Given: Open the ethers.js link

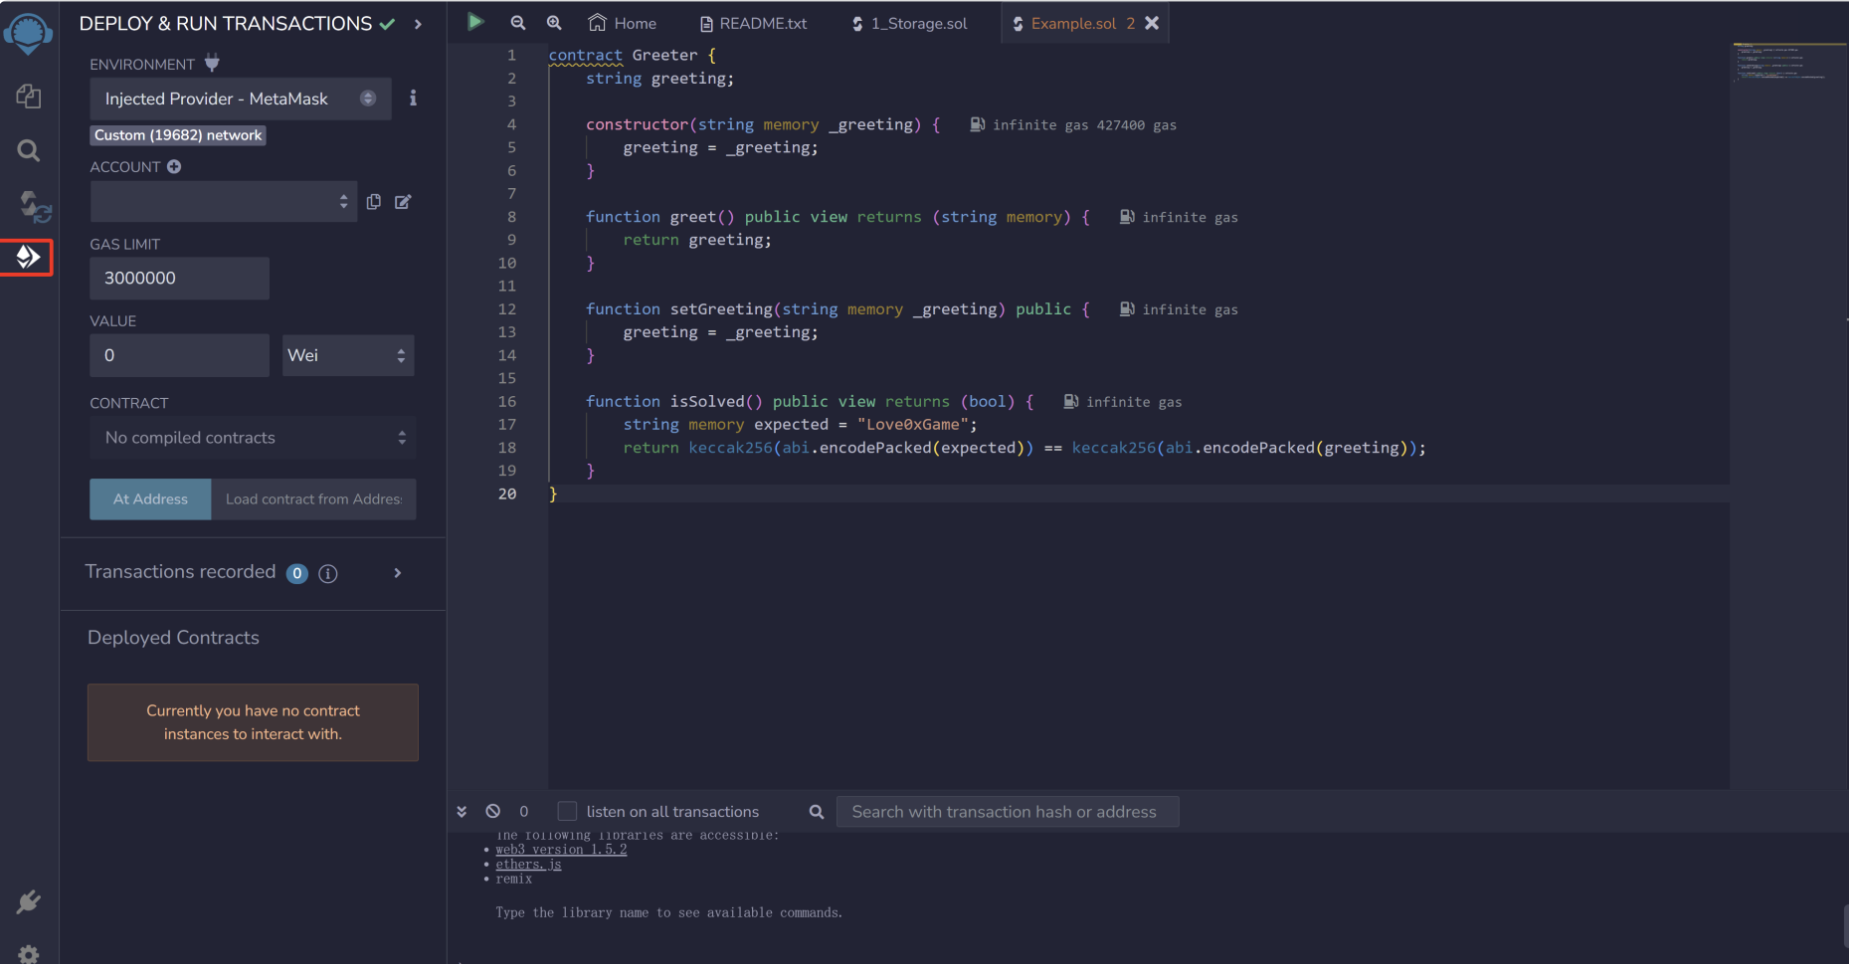Looking at the screenshot, I should [x=528, y=865].
